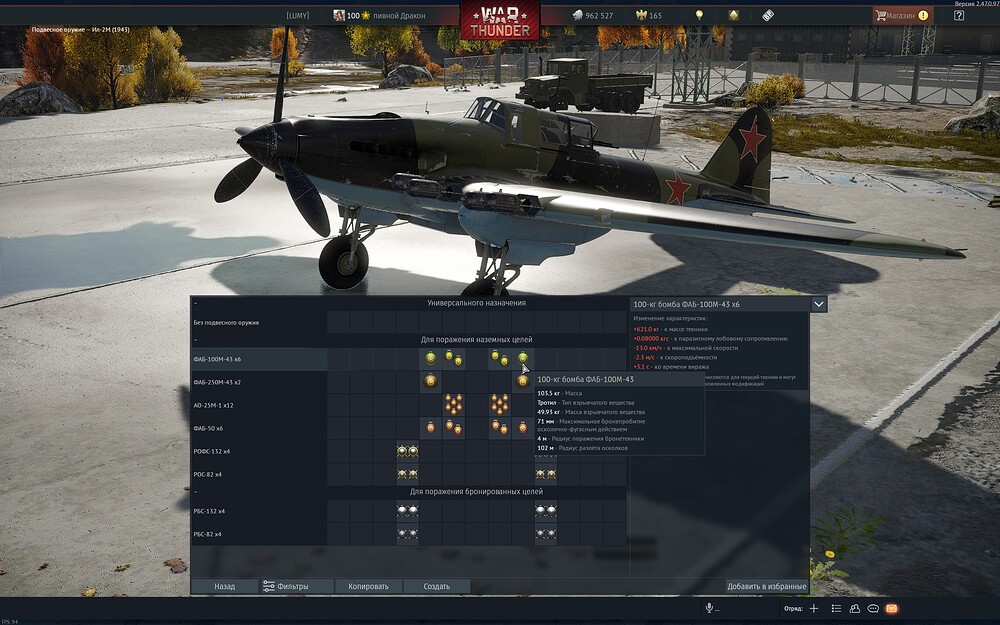Click the microphone icon in bottom bar

pos(709,608)
